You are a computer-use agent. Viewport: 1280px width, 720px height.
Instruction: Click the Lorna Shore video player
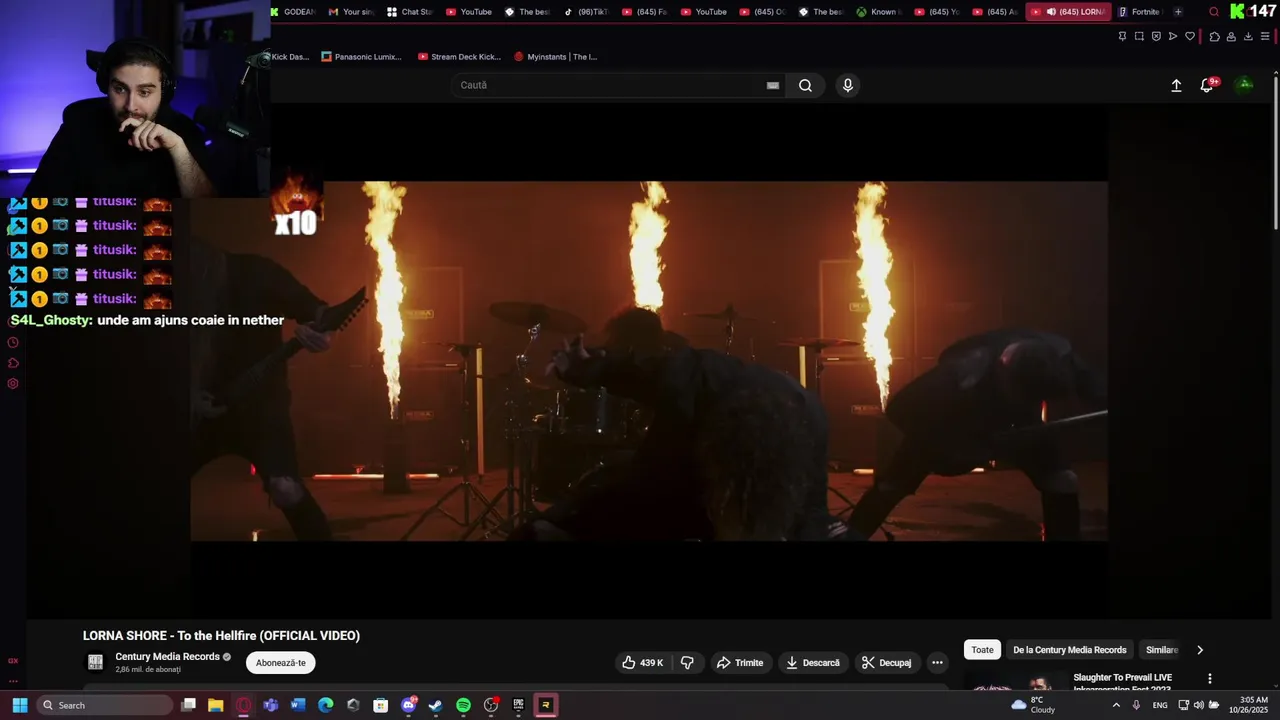[x=649, y=361]
